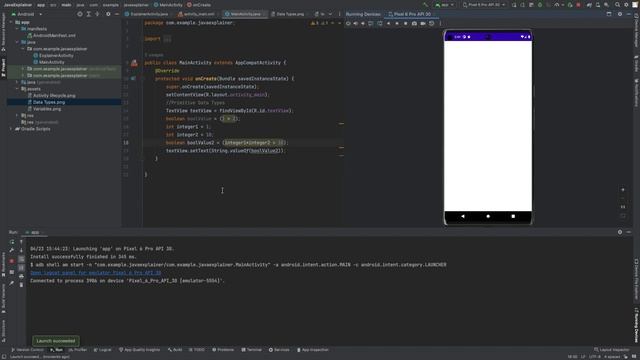Hide the Project panel with minus icon
This screenshot has height=360, width=640.
point(116,14)
